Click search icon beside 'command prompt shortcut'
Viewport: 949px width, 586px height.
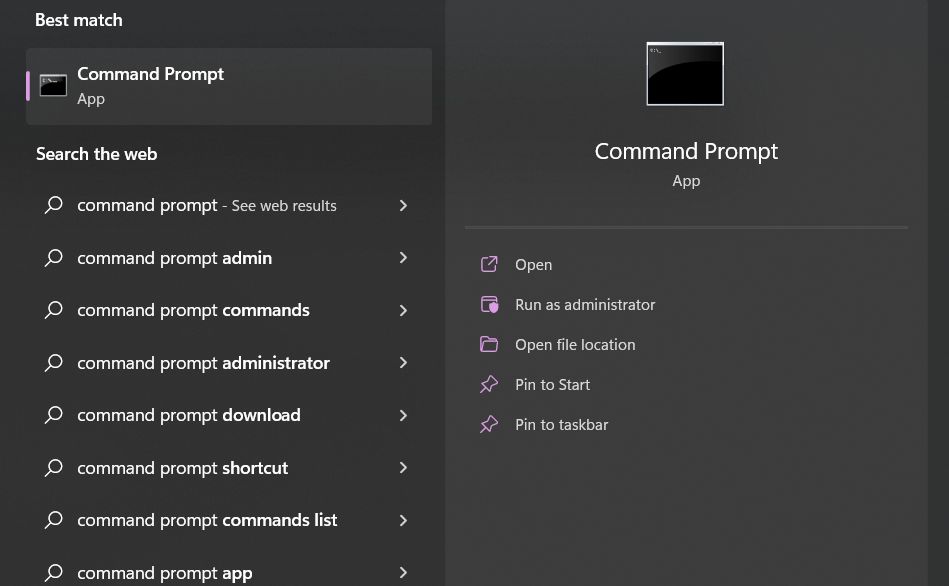(53, 467)
